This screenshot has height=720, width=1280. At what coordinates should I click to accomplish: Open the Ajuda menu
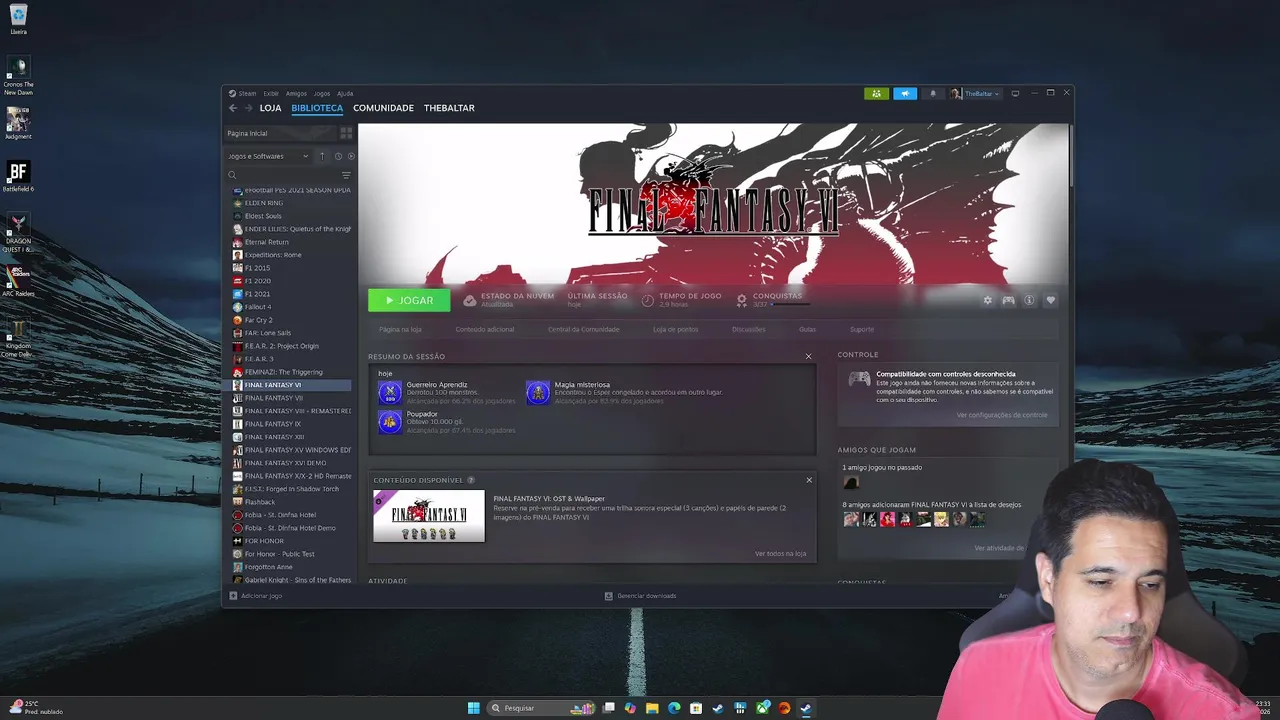pos(345,93)
